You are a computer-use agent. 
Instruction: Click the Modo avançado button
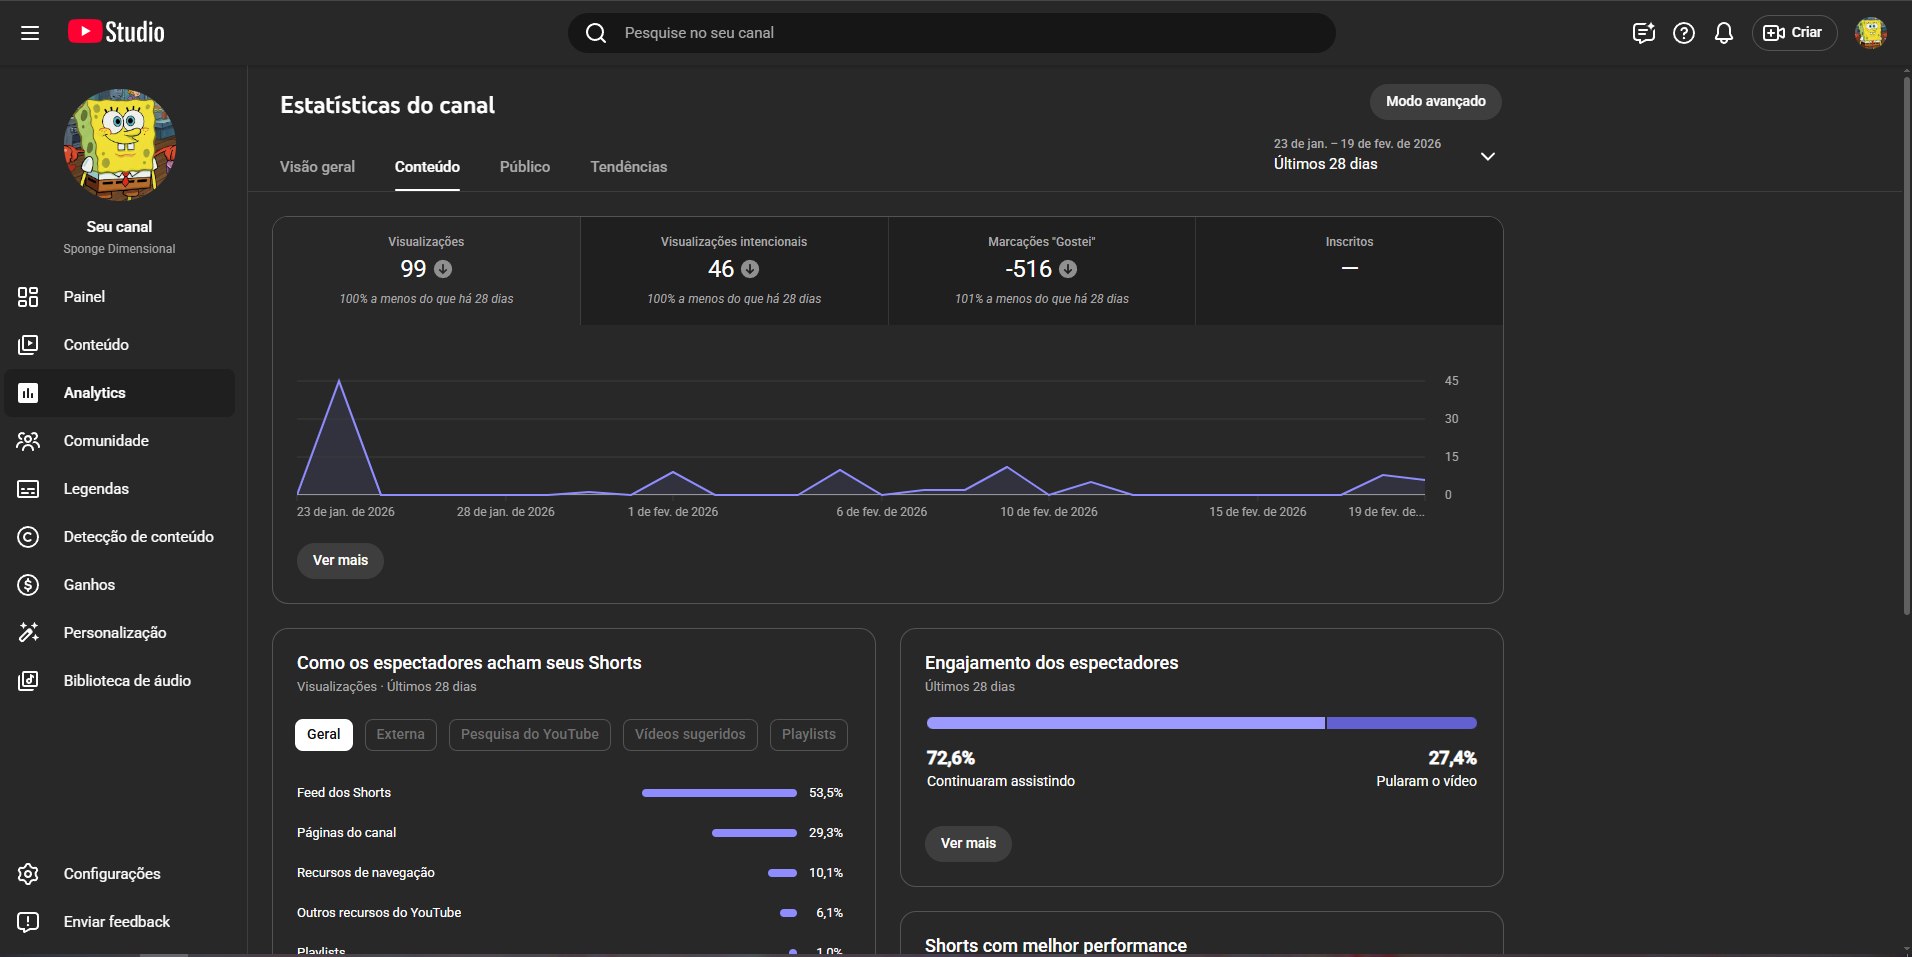[x=1435, y=102]
